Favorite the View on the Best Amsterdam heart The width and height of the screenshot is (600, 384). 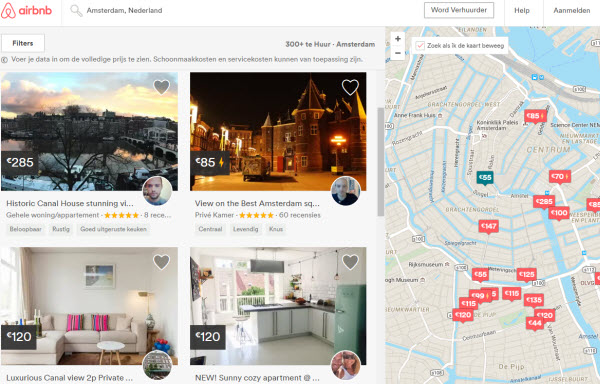(350, 87)
